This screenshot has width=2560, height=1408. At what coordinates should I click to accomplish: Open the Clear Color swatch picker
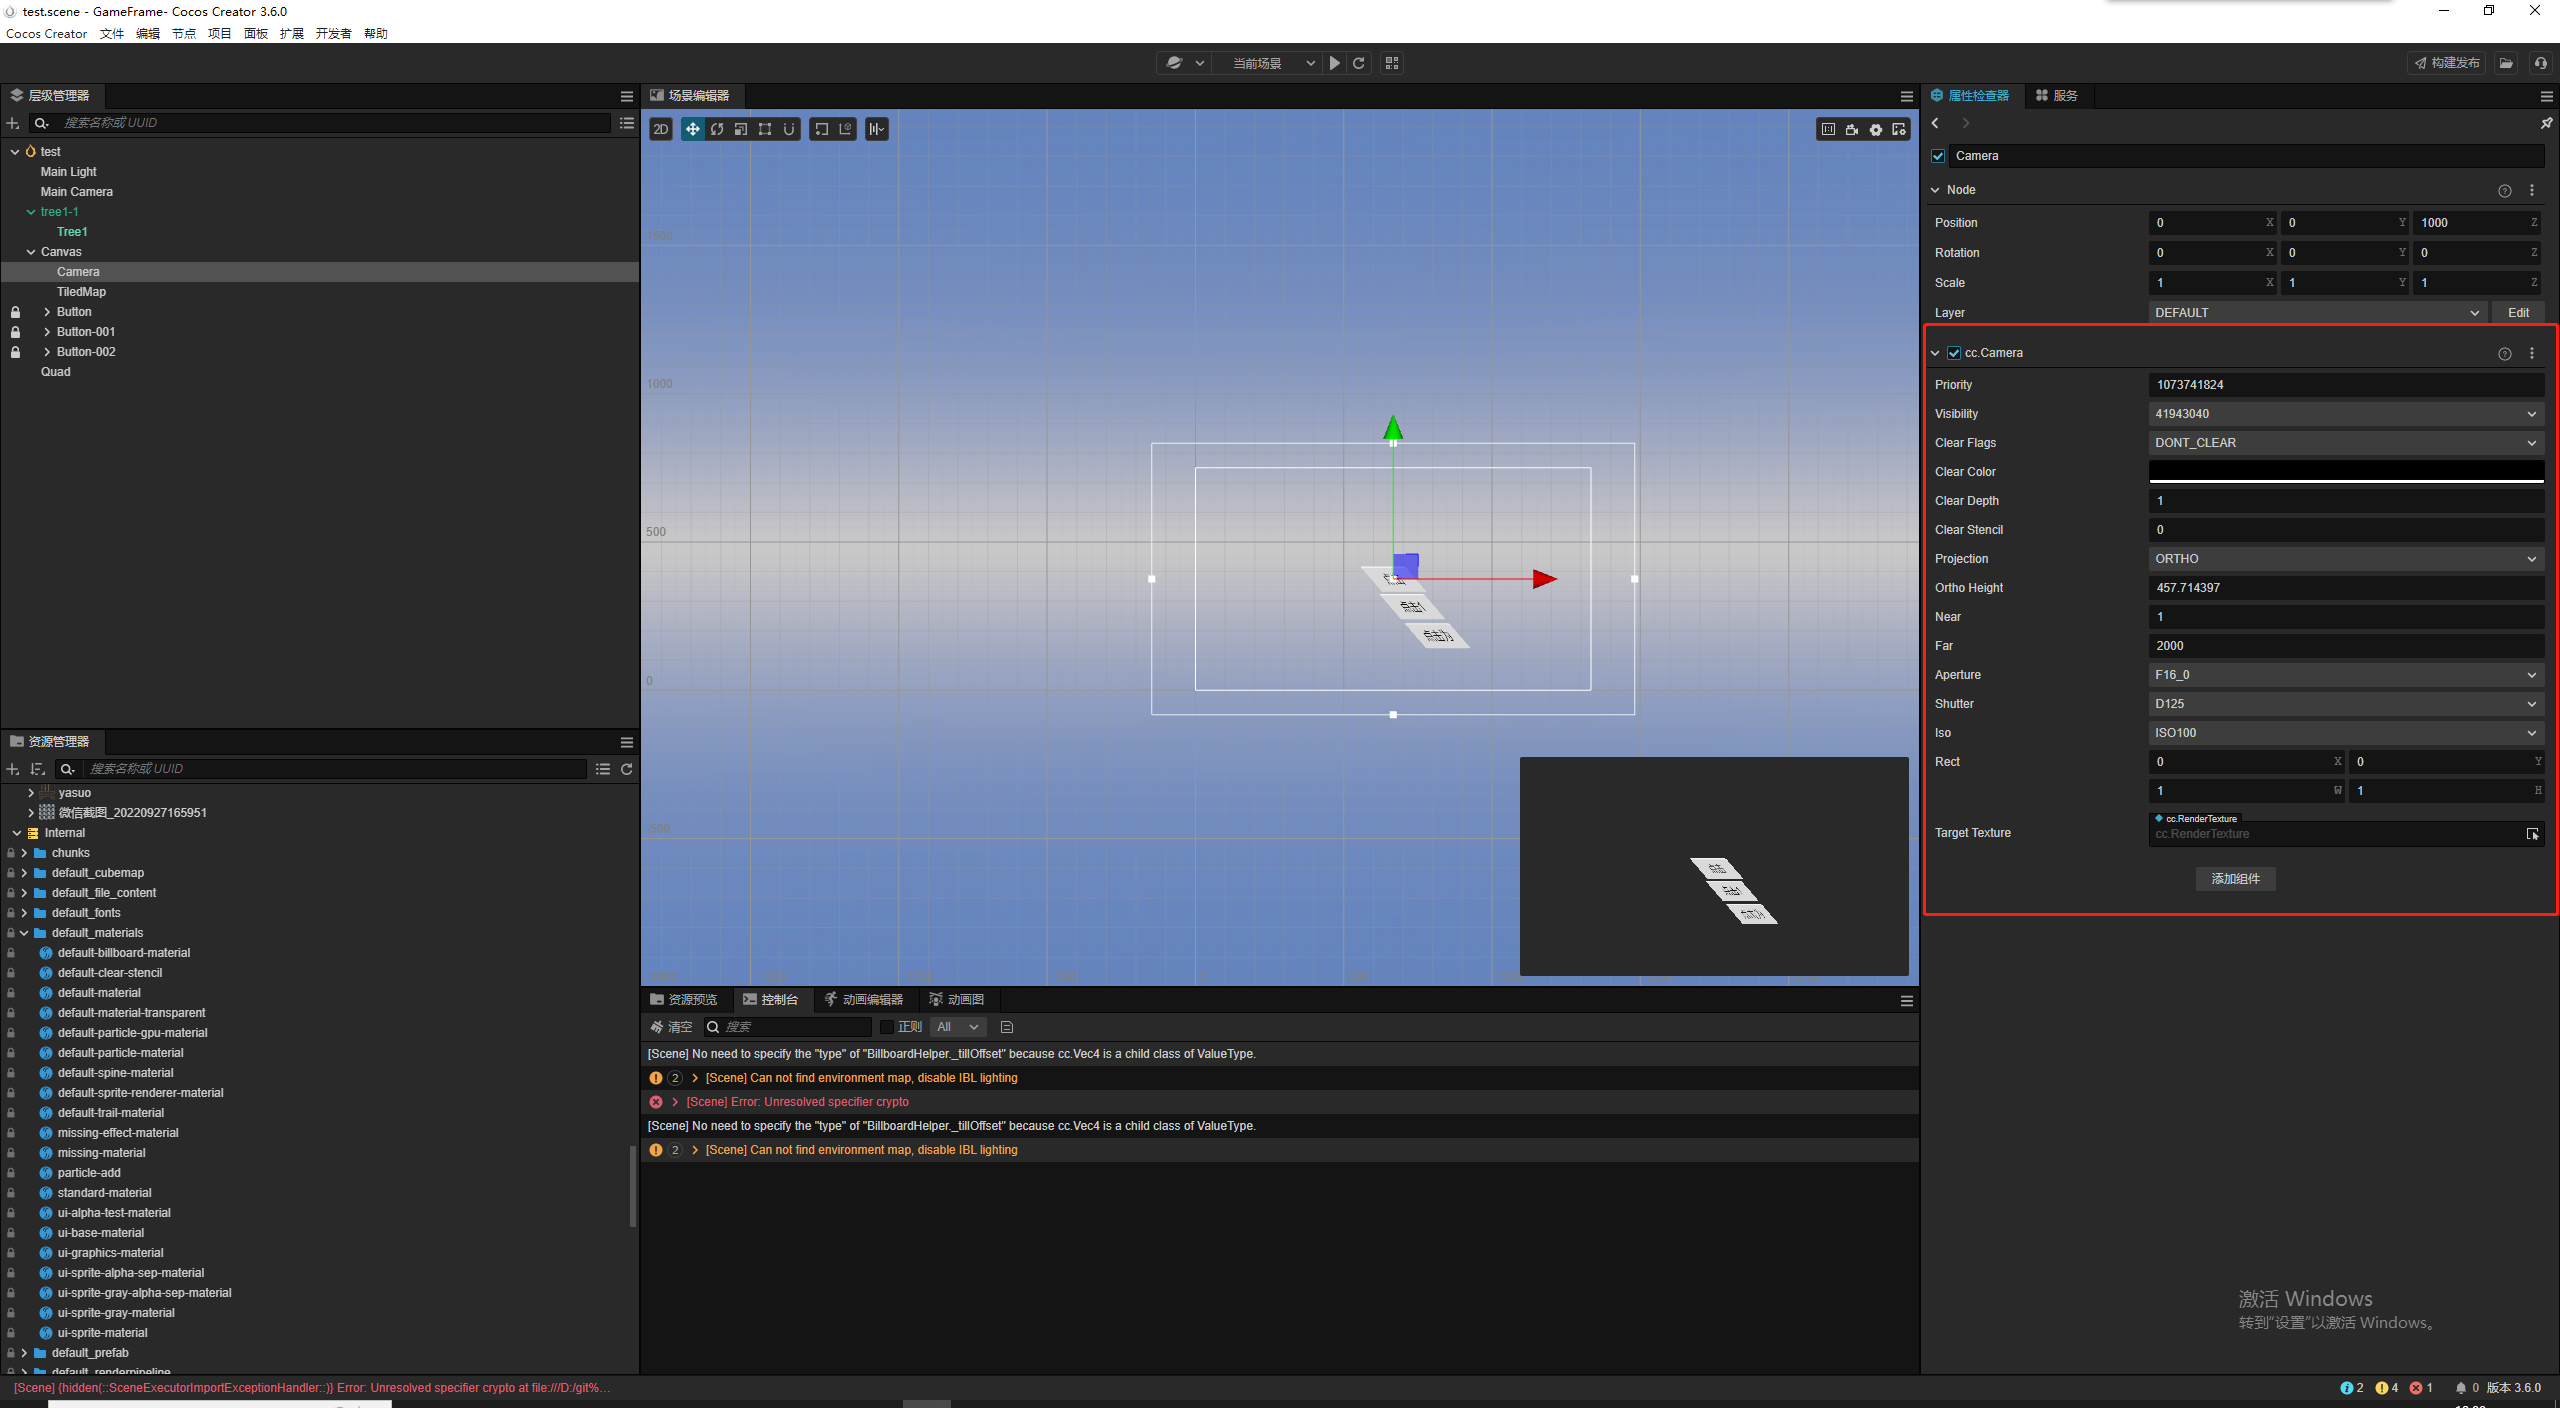coord(2345,471)
